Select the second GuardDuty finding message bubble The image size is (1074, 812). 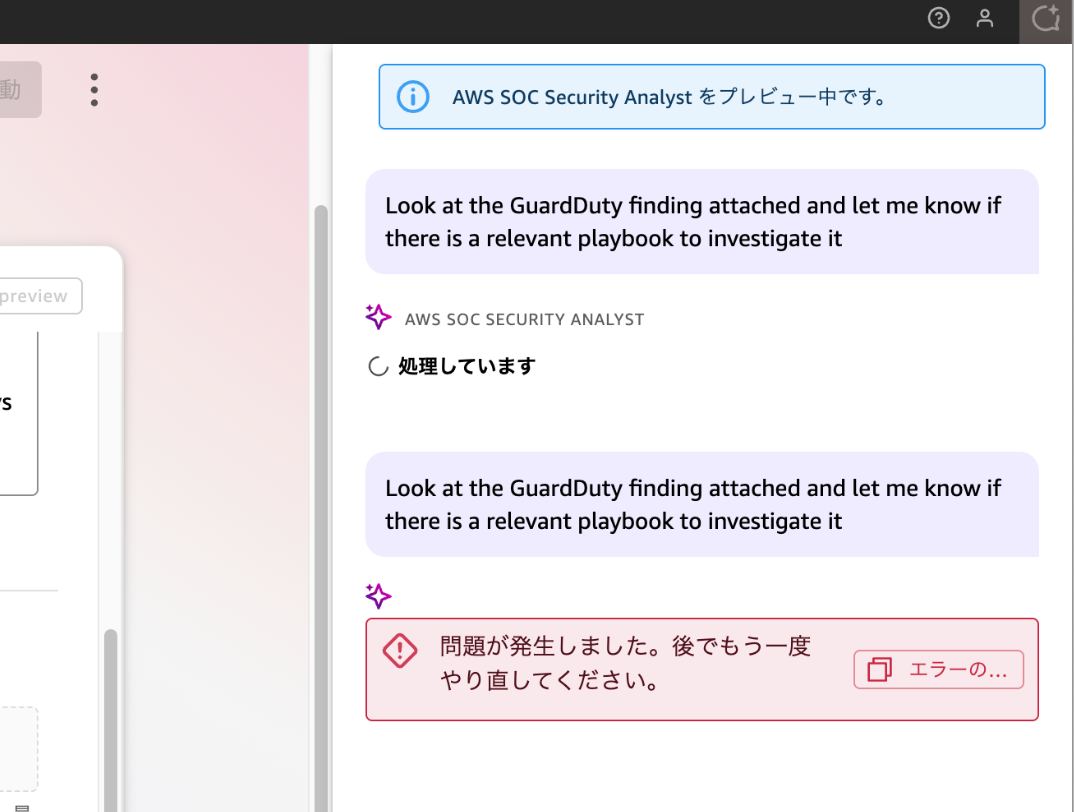point(702,504)
